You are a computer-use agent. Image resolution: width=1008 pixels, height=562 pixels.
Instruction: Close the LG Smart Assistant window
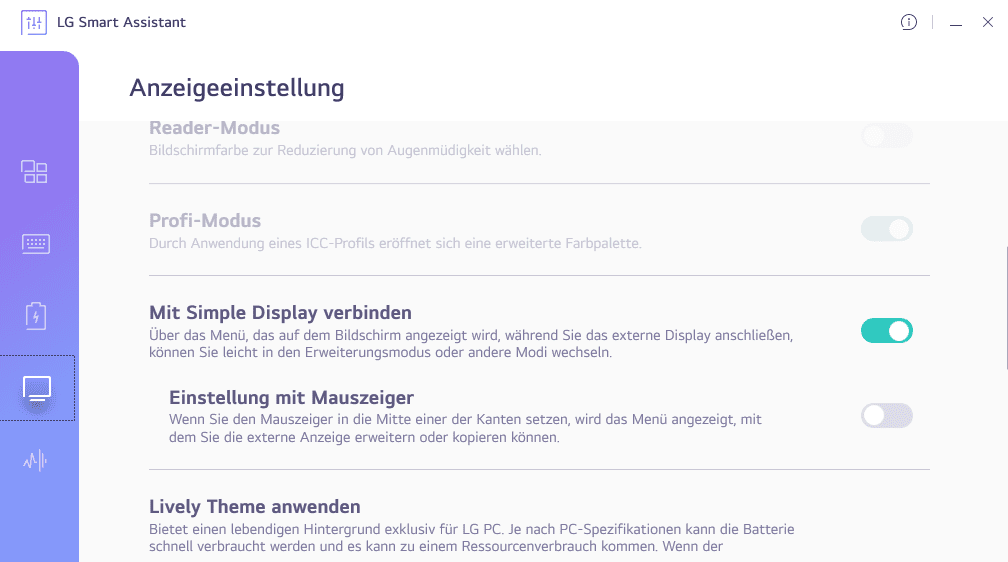click(987, 23)
